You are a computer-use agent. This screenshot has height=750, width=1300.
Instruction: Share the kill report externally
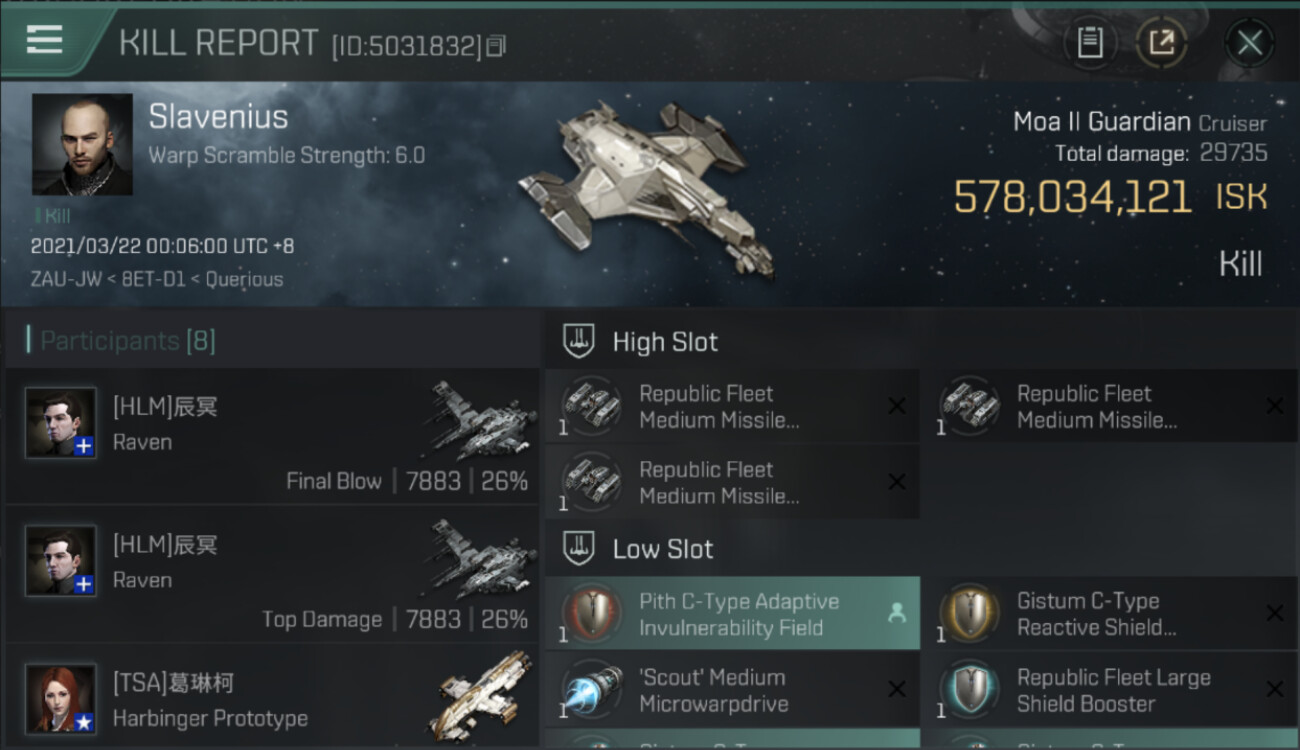(x=1161, y=42)
